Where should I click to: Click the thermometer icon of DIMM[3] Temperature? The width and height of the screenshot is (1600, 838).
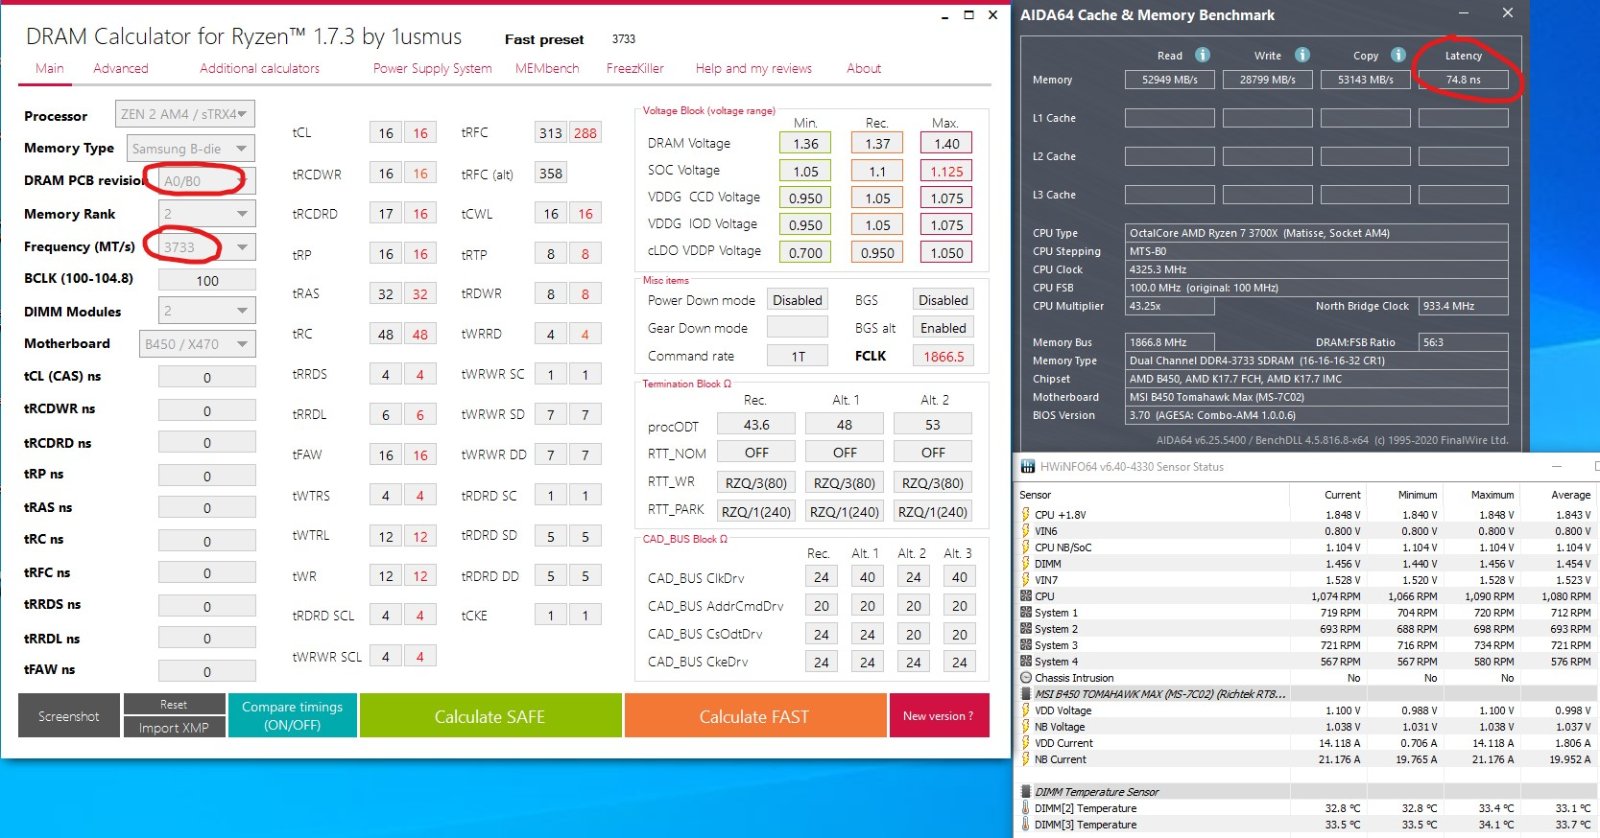(x=1025, y=825)
